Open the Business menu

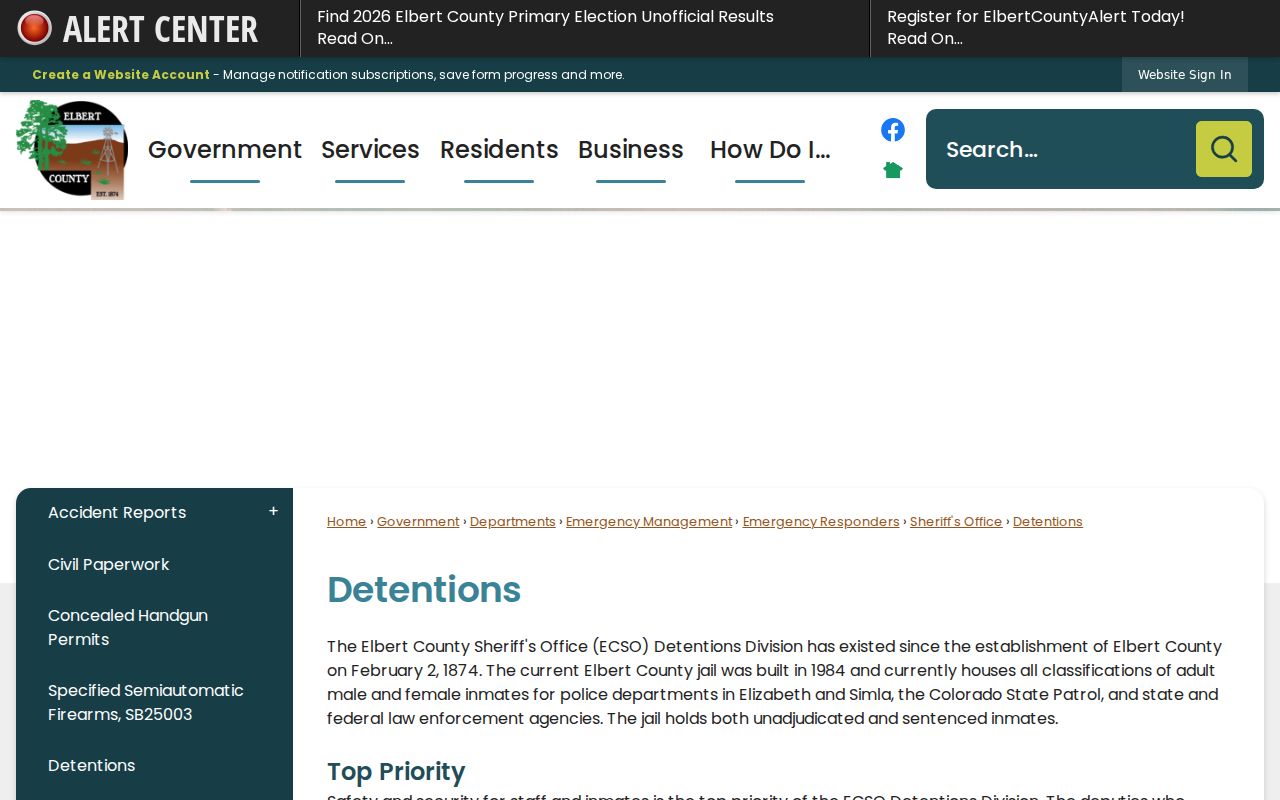(631, 150)
